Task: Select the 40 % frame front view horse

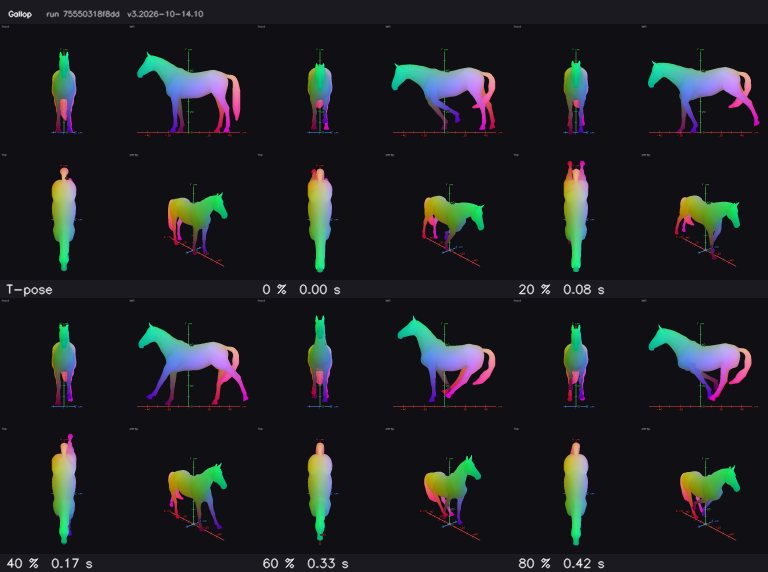Action: pos(64,364)
